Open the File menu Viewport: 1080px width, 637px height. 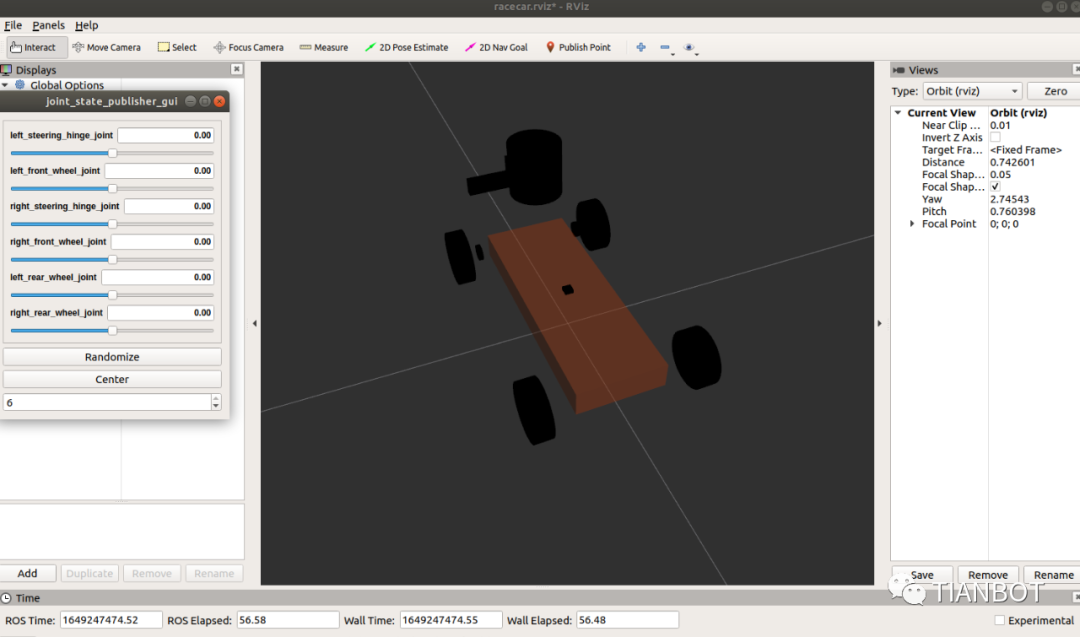13,25
